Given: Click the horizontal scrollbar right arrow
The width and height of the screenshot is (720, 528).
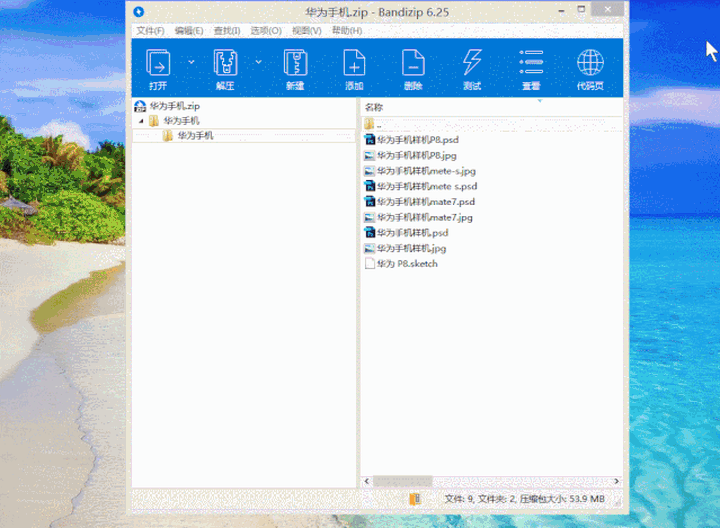Looking at the screenshot, I should point(616,481).
